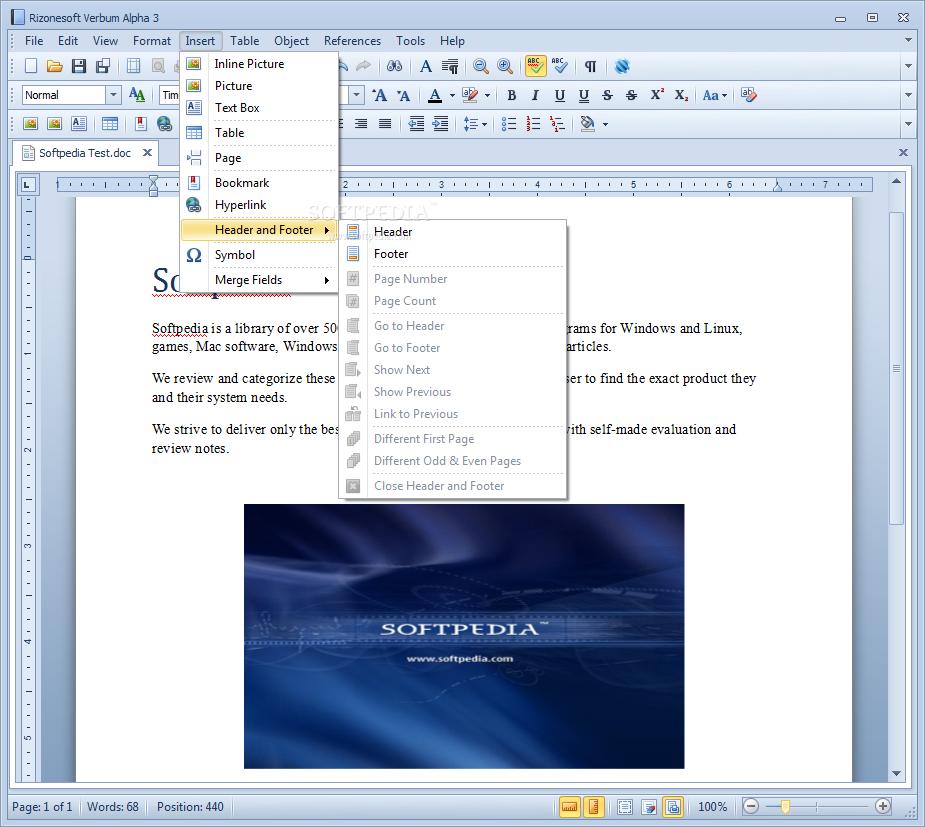
Task: Click the Styles AA icon
Action: (137, 95)
